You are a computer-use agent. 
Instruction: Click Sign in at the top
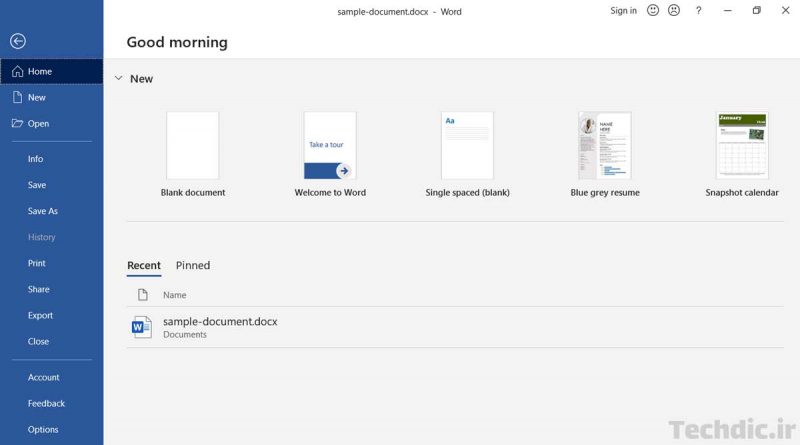coord(623,11)
